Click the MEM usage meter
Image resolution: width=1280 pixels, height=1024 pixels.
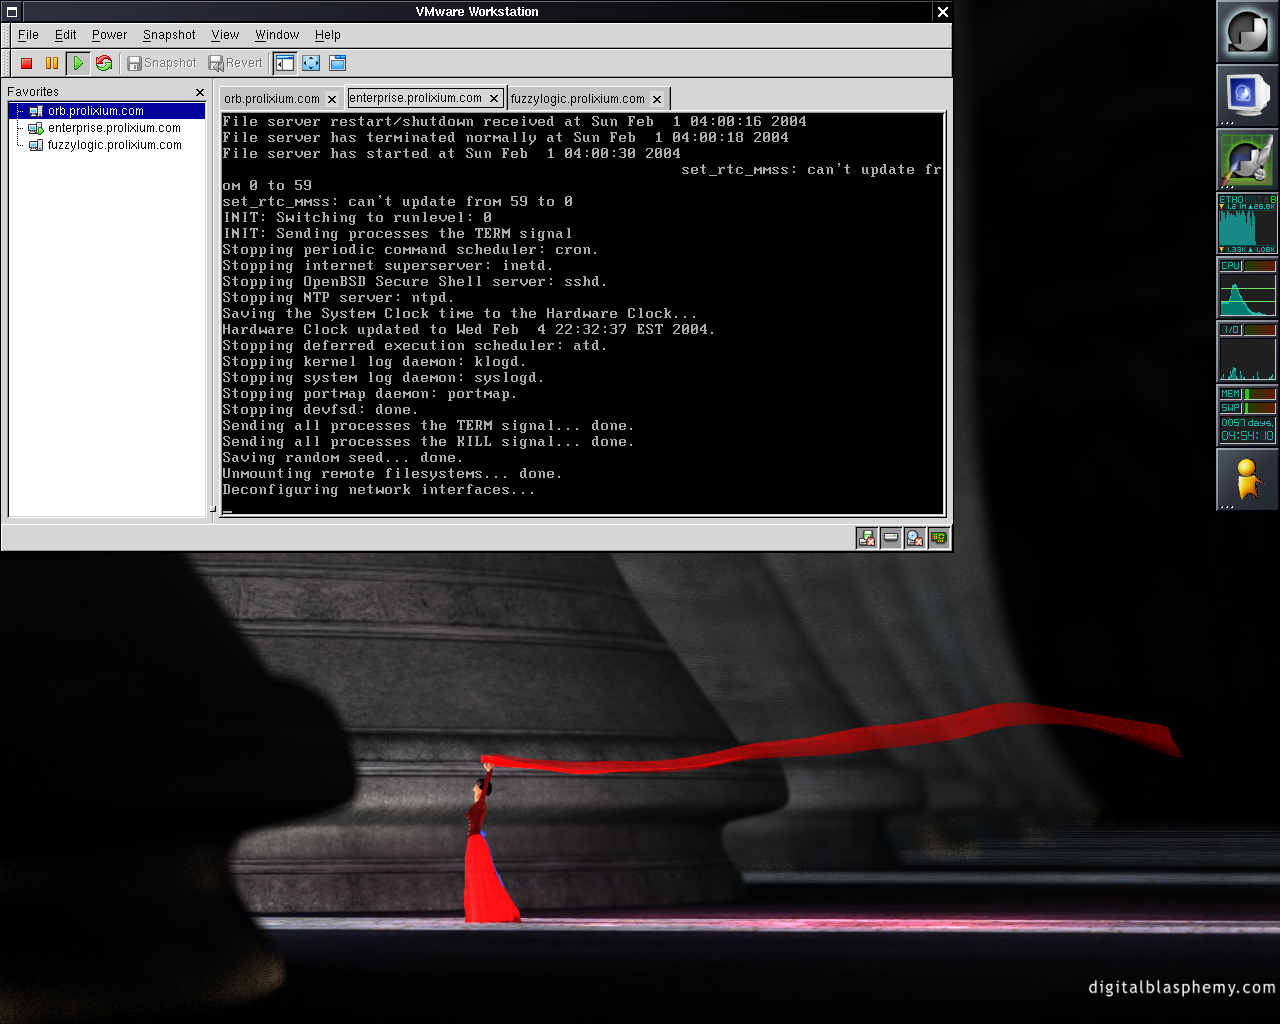click(1247, 394)
